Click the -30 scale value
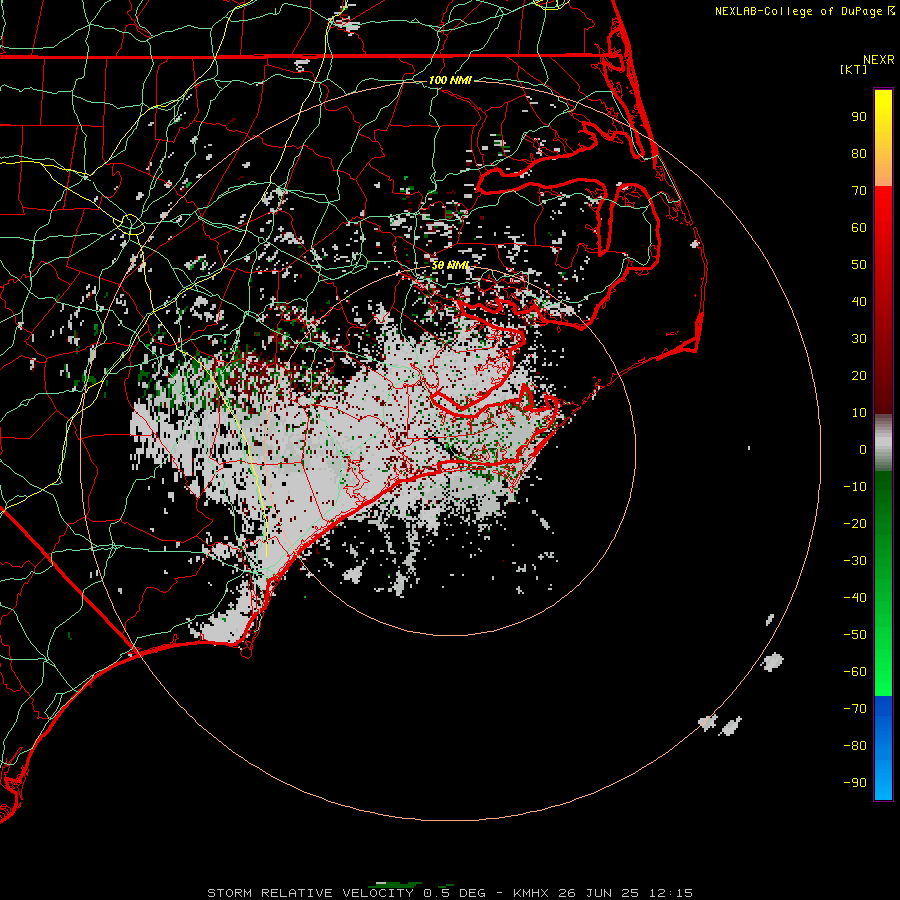Screen dimensions: 900x900 (x=855, y=561)
